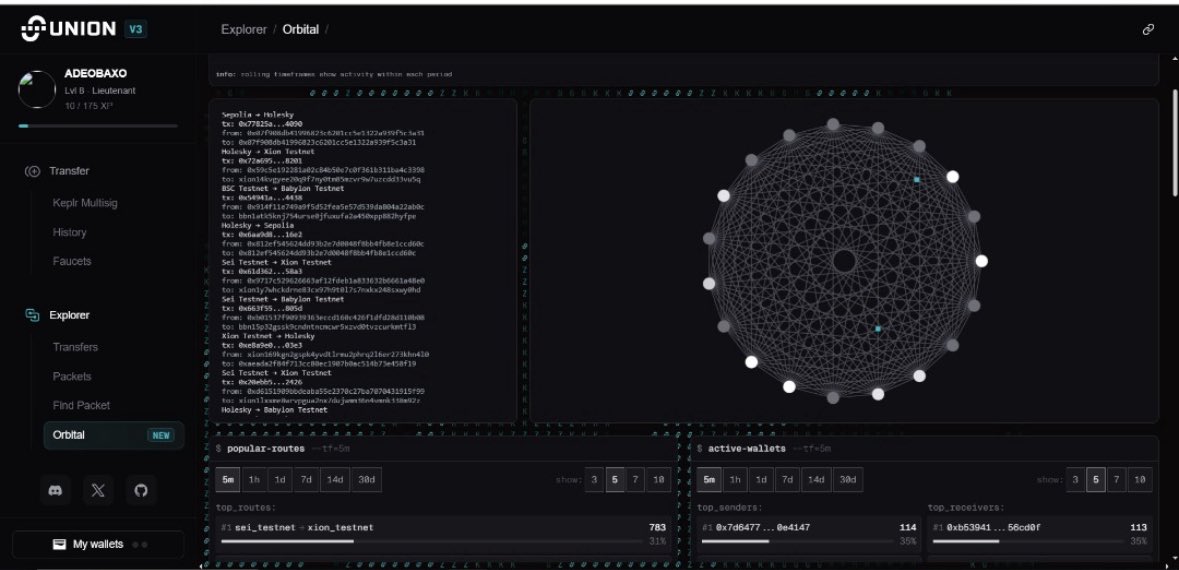
Task: Show 10 entries in popular-routes
Action: (658, 480)
